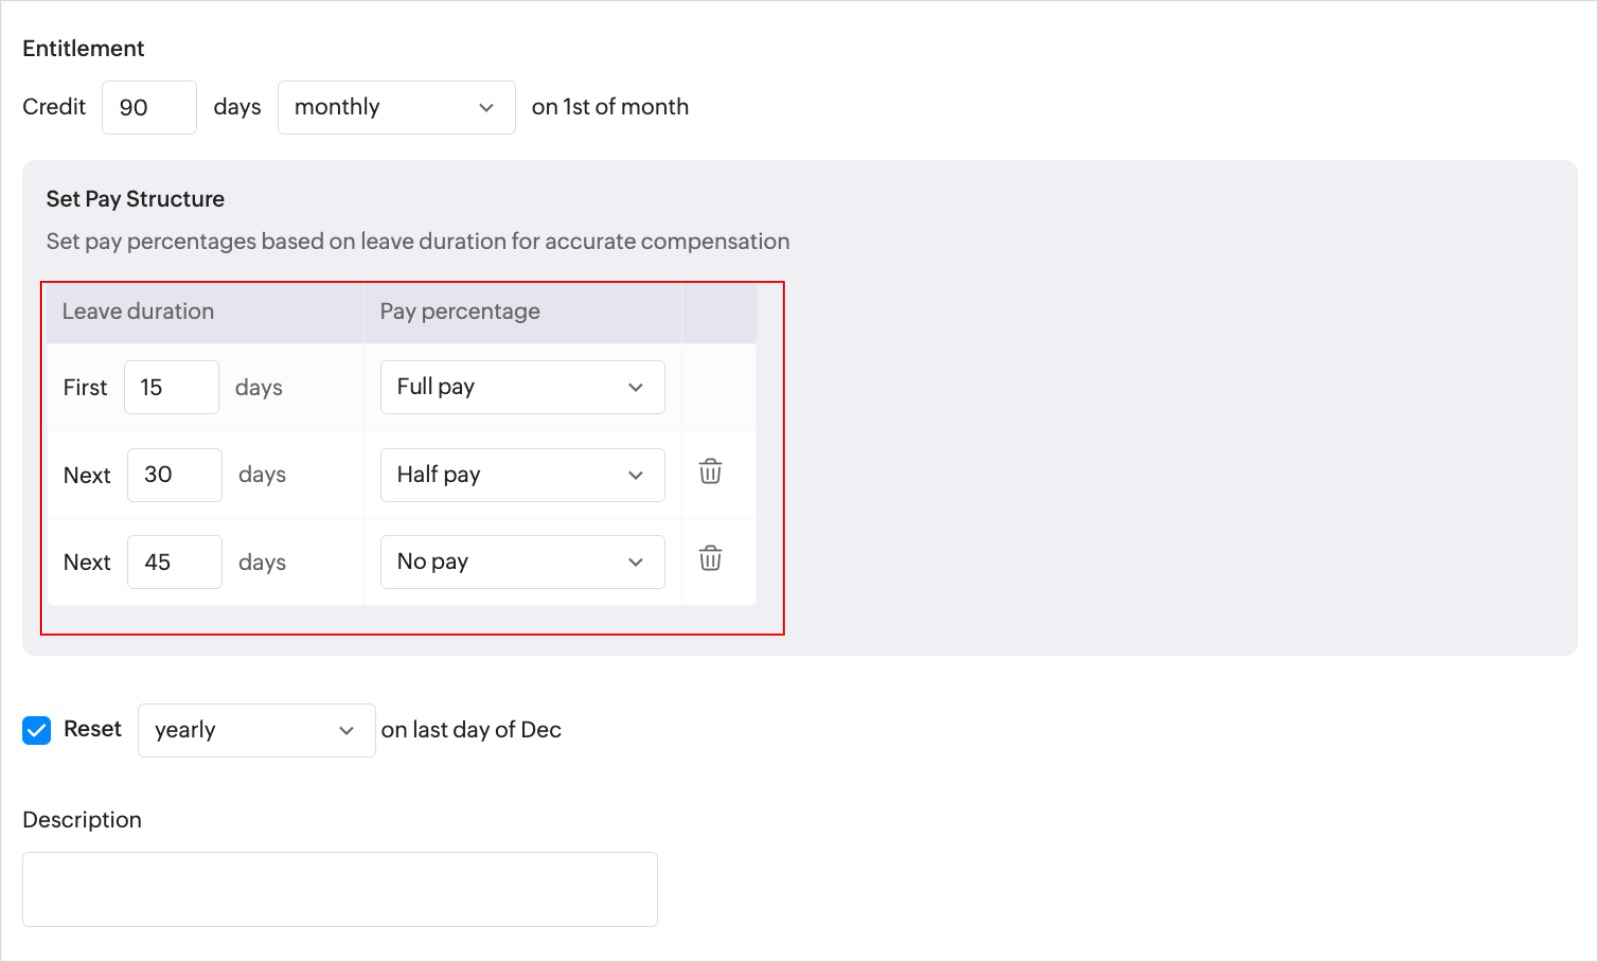Image resolution: width=1598 pixels, height=962 pixels.
Task: Delete the No pay row with trash icon
Action: point(710,559)
